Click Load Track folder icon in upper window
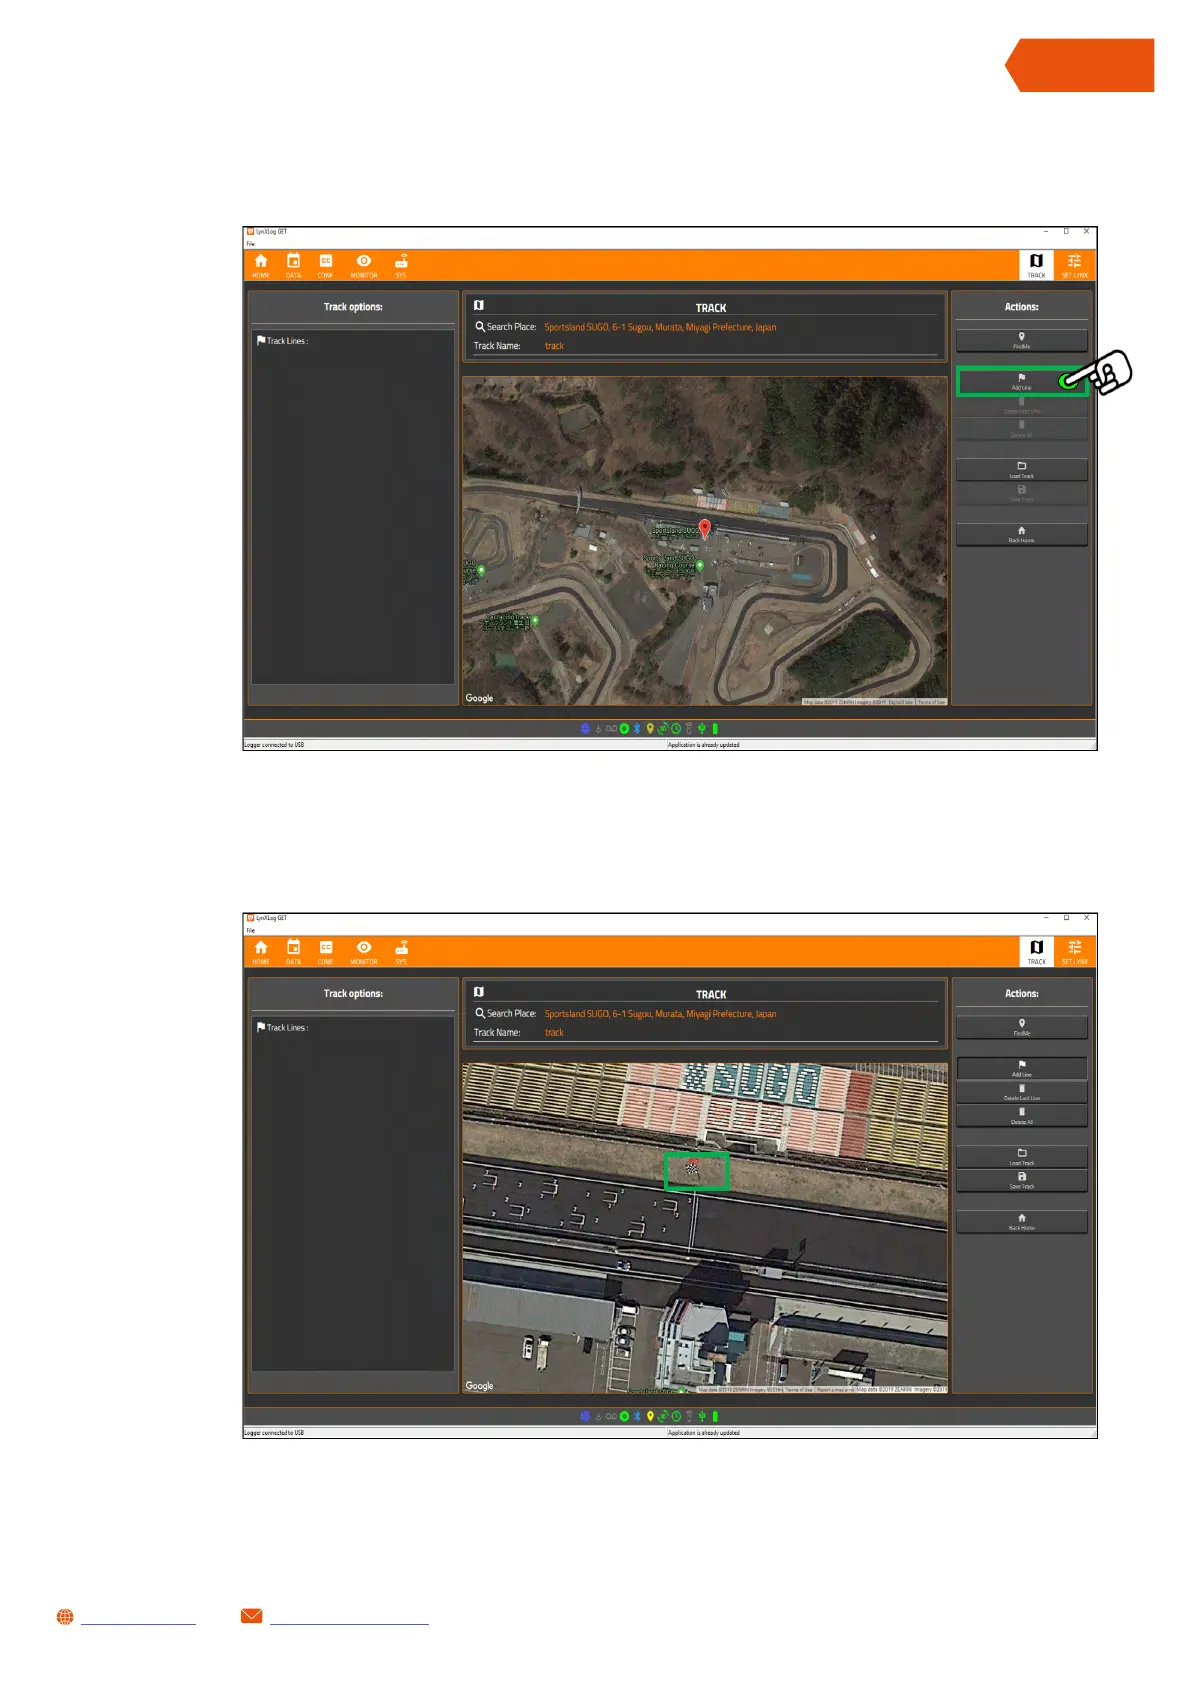The height and width of the screenshot is (1684, 1191). [1021, 468]
